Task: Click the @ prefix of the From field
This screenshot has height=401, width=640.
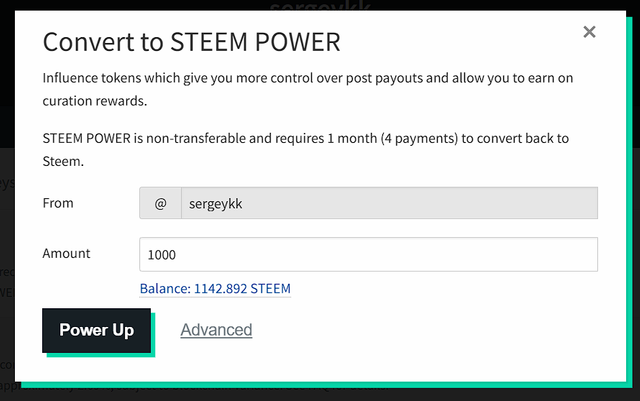Action: (x=160, y=203)
